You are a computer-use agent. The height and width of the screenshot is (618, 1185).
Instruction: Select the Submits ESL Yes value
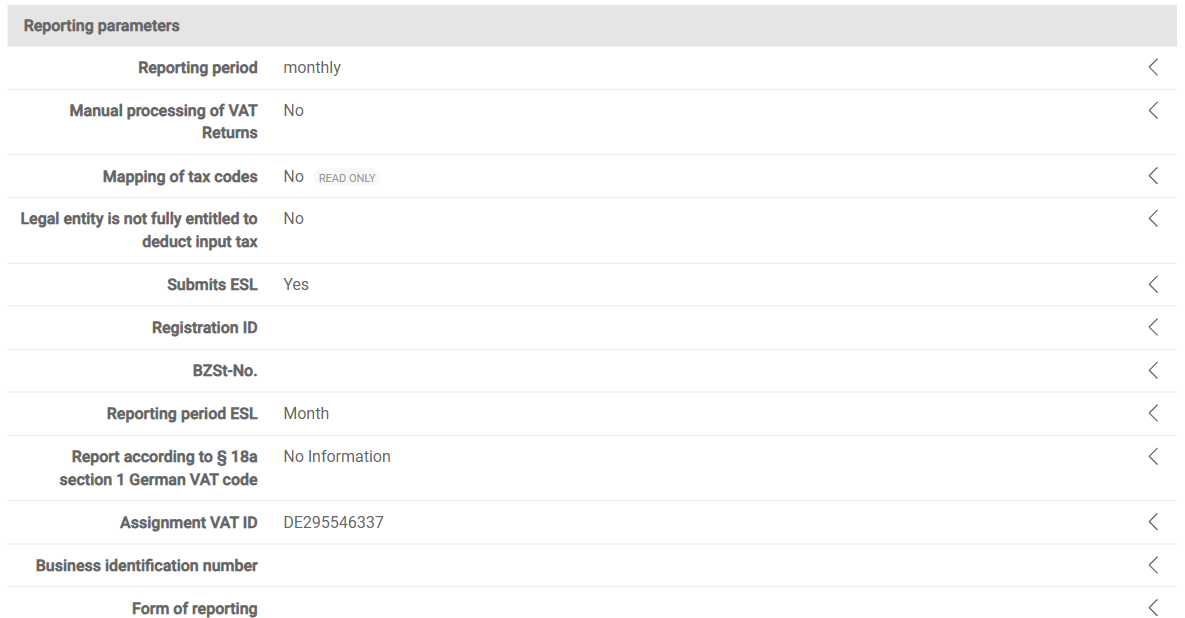click(x=295, y=284)
